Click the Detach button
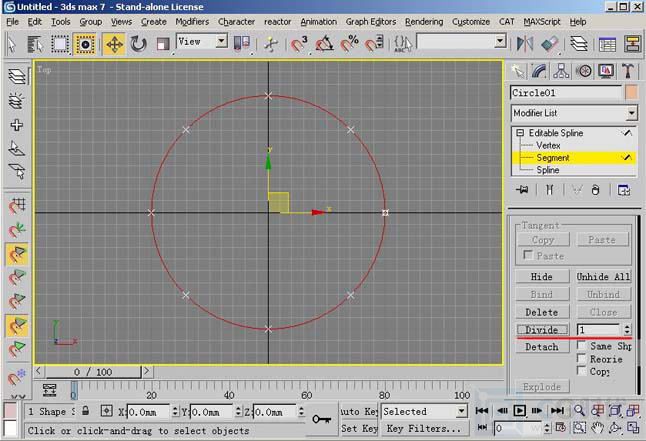Screen dimensions: 646x441 542,347
